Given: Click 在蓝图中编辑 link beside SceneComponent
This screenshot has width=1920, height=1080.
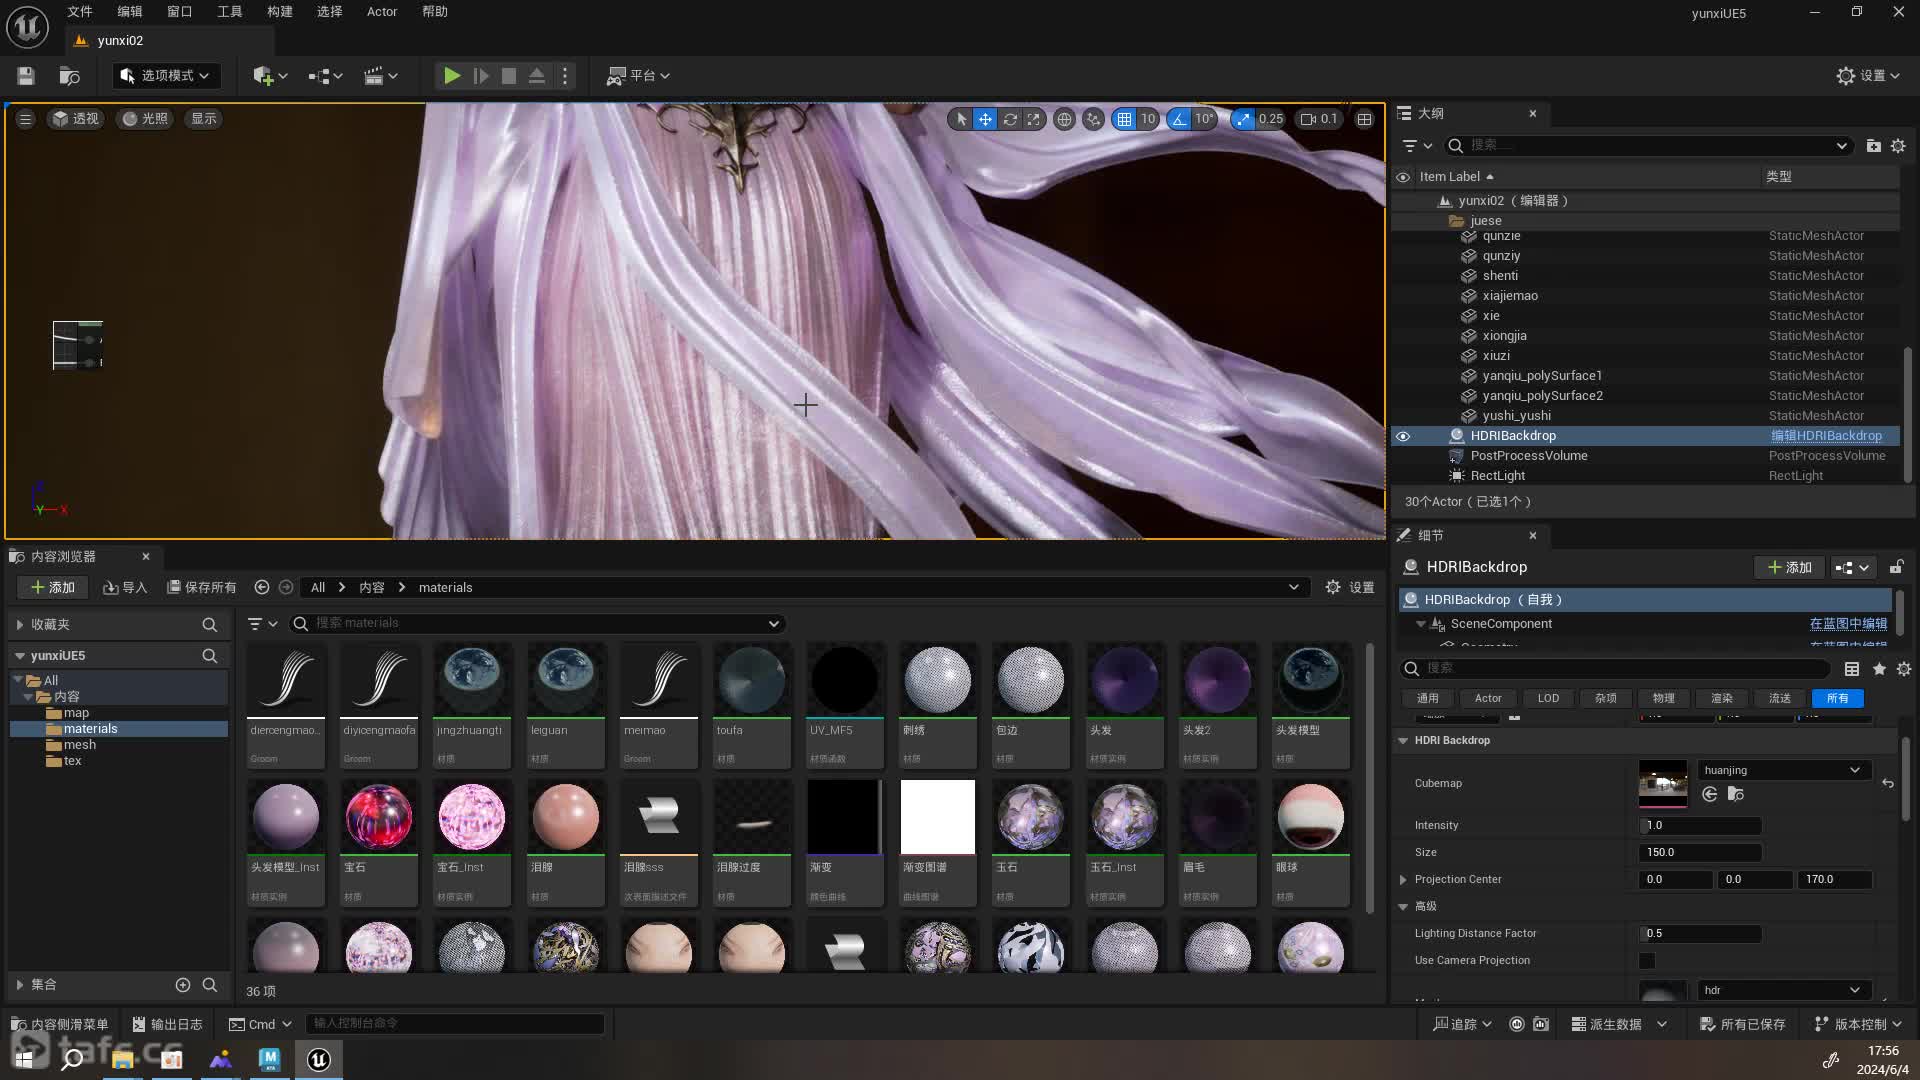Looking at the screenshot, I should [x=1848, y=624].
